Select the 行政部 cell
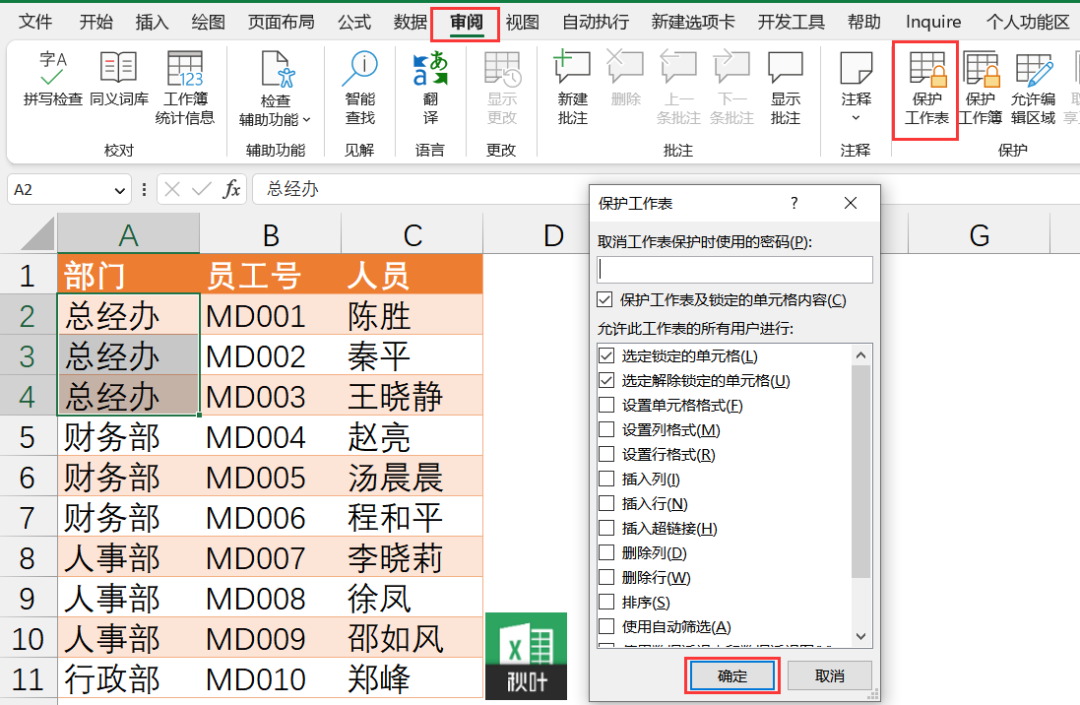The height and width of the screenshot is (705, 1080). (x=128, y=679)
